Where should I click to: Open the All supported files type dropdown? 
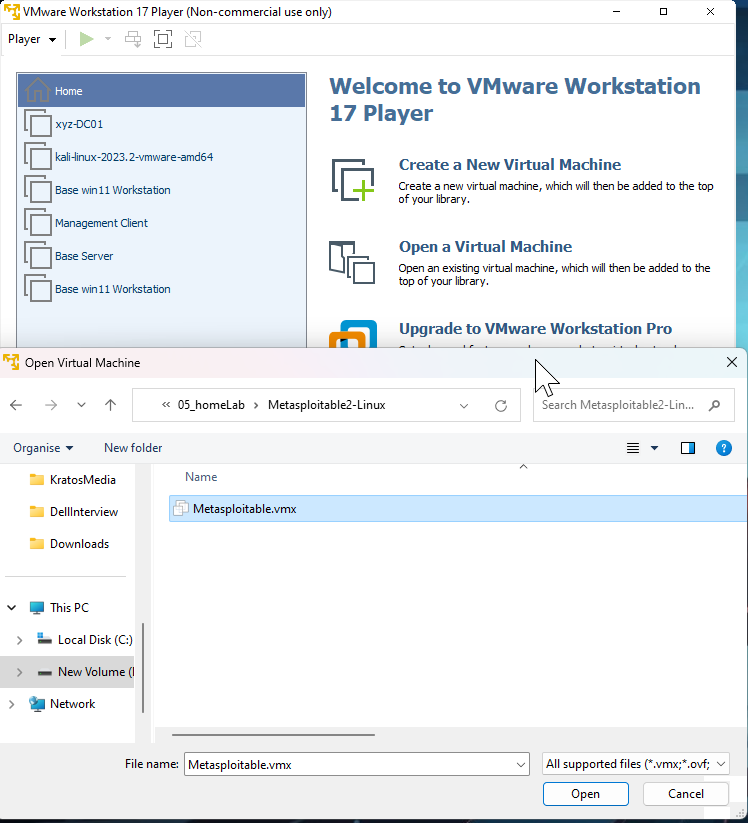[636, 764]
